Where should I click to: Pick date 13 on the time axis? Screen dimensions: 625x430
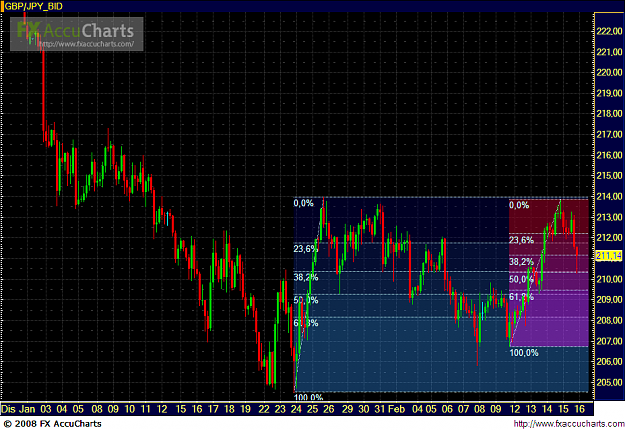(531, 409)
